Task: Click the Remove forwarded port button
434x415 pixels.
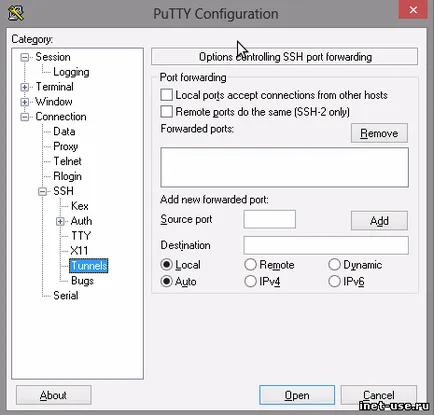Action: pyautogui.click(x=379, y=133)
